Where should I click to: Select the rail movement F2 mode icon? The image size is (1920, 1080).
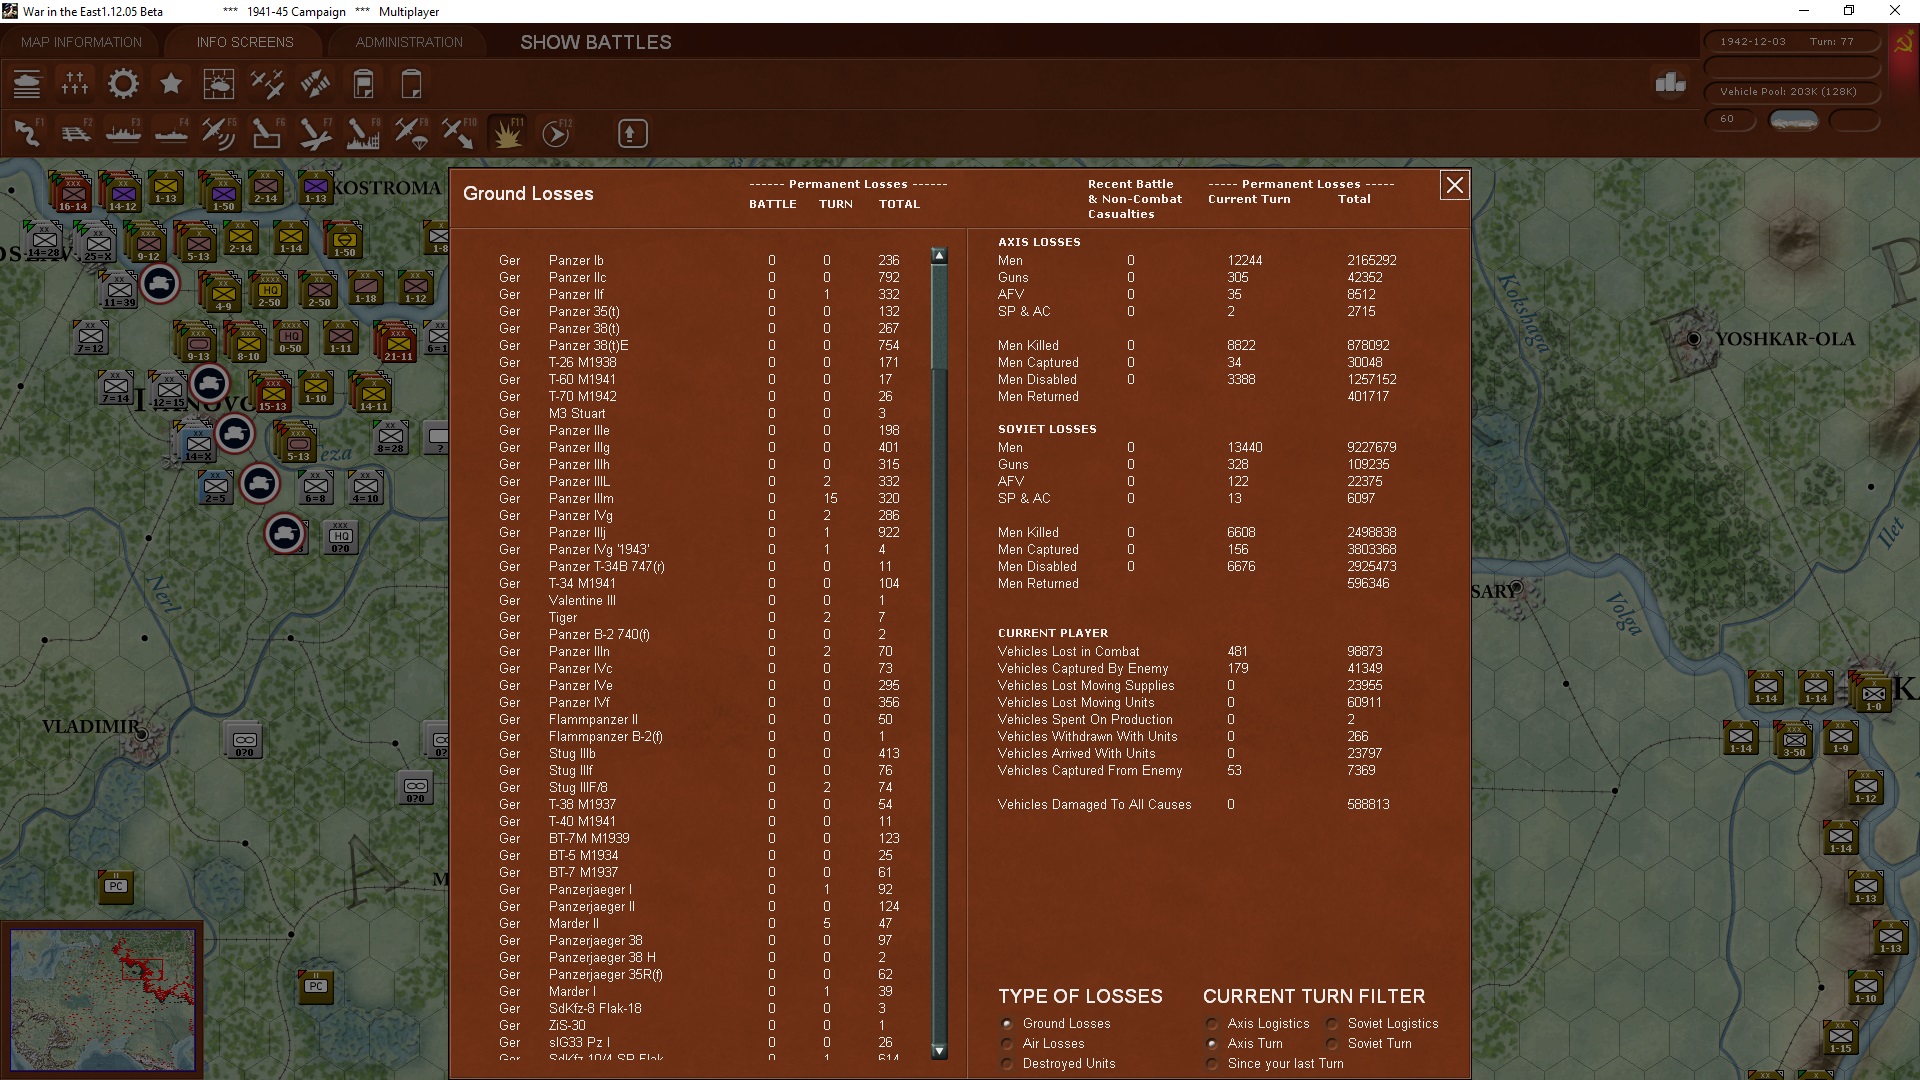pos(75,133)
